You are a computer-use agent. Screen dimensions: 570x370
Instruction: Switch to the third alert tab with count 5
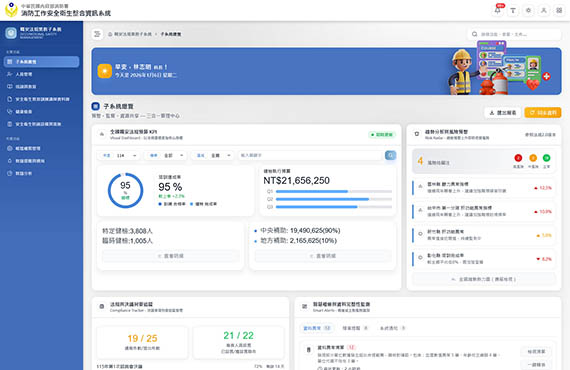[x=392, y=328]
